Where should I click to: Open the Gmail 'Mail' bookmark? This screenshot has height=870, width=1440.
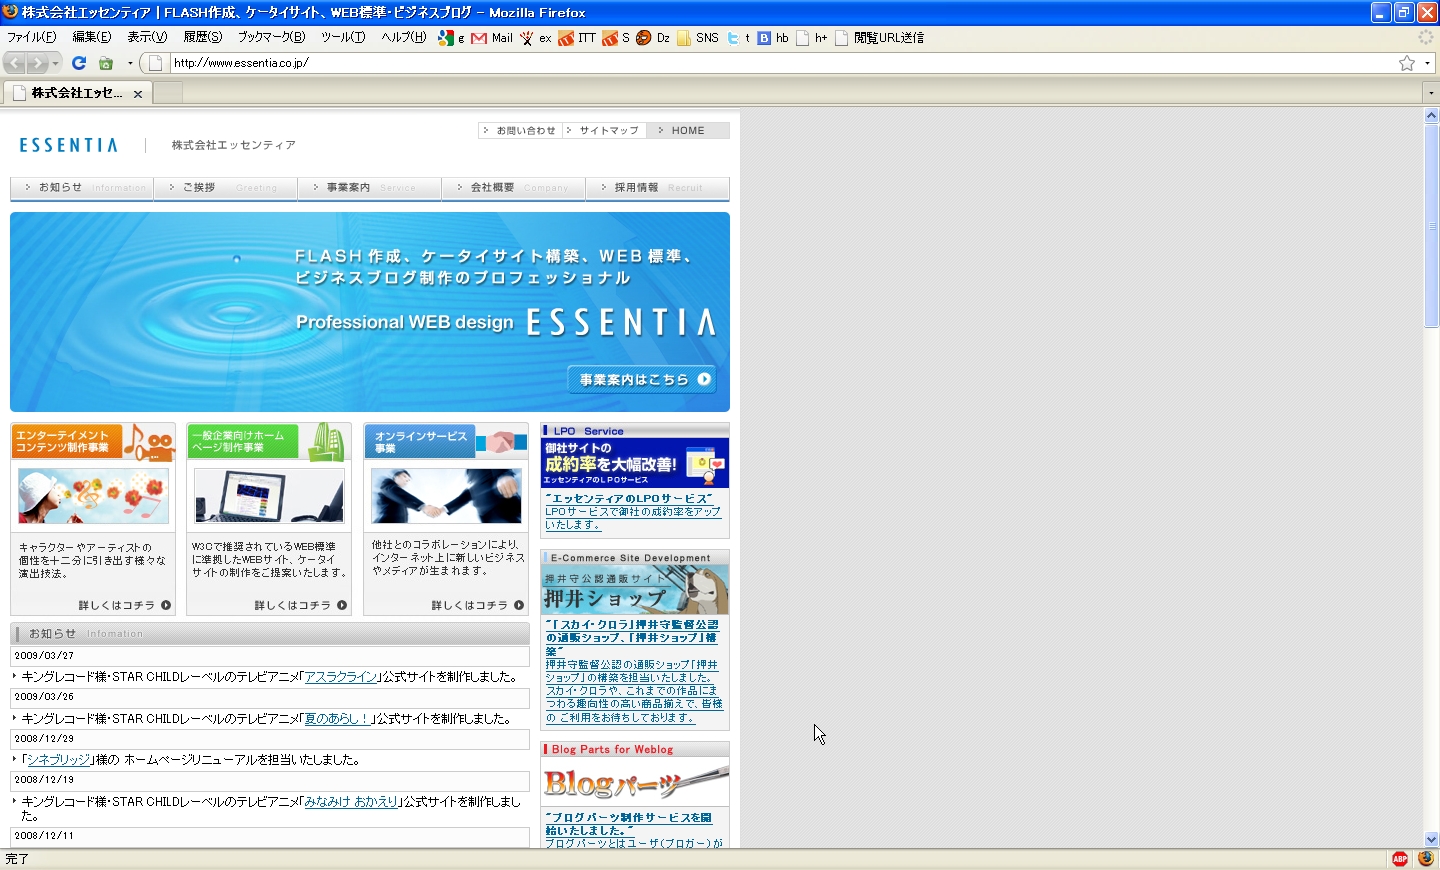pyautogui.click(x=492, y=38)
